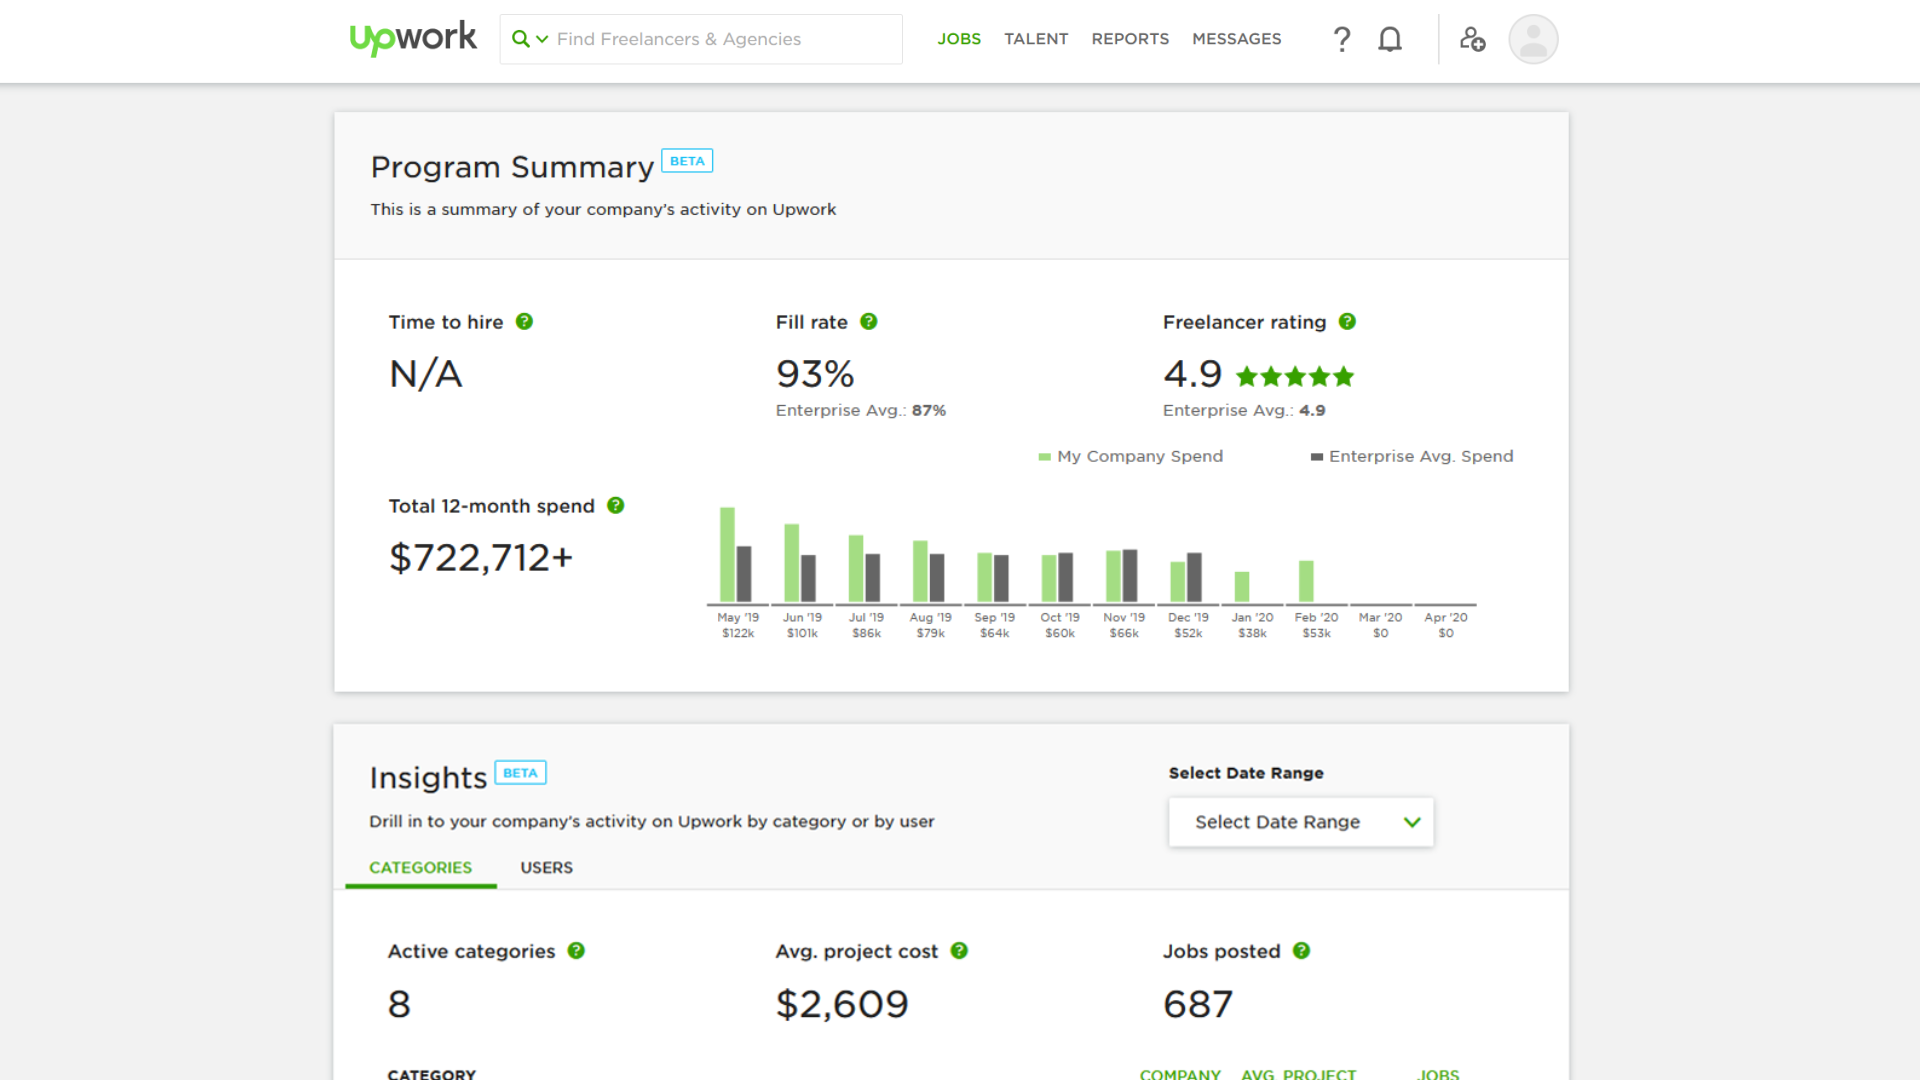Select the CATEGORIES tab
The width and height of the screenshot is (1920, 1080).
(419, 867)
